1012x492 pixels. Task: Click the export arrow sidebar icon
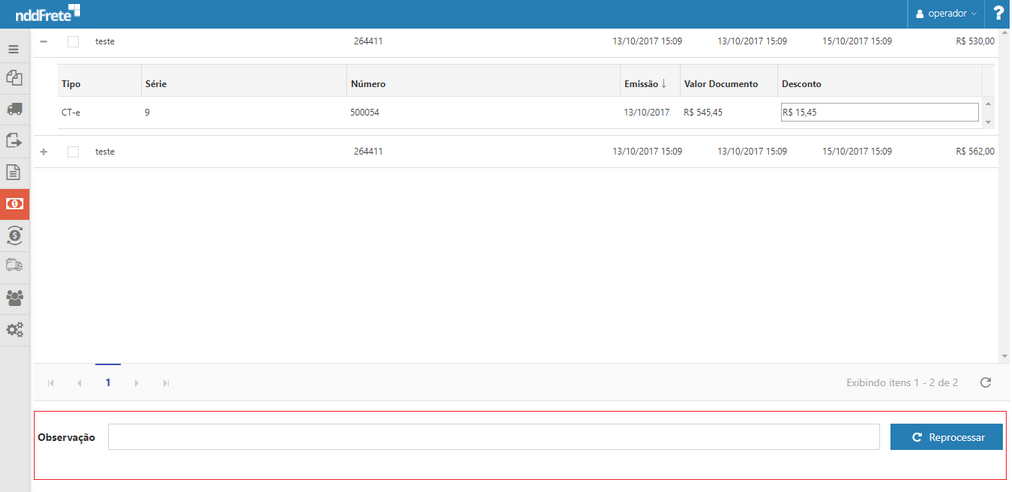point(14,141)
